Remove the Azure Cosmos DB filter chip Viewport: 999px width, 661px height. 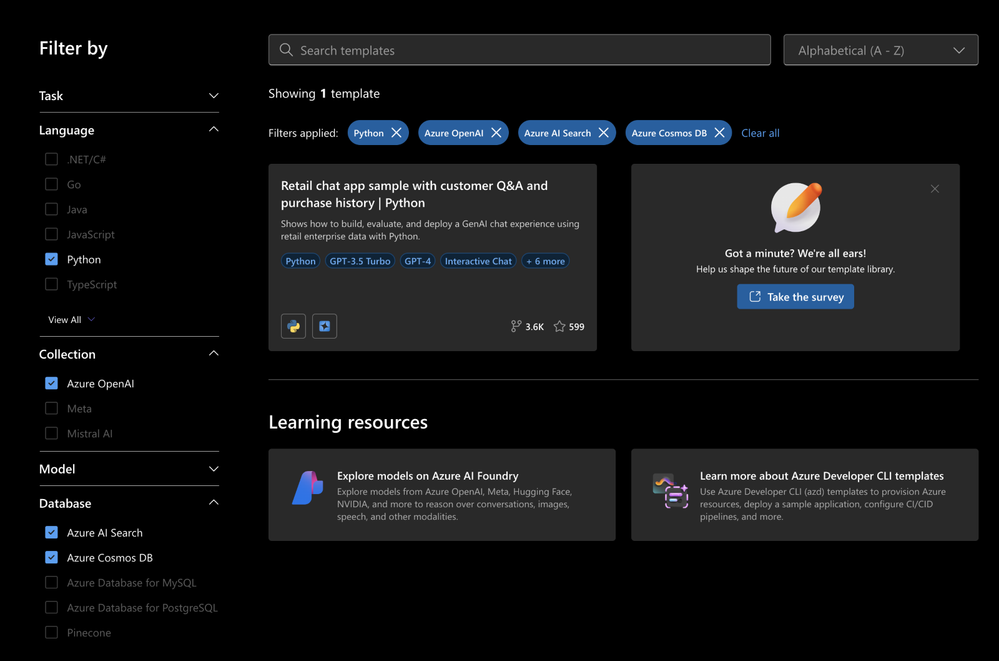719,133
